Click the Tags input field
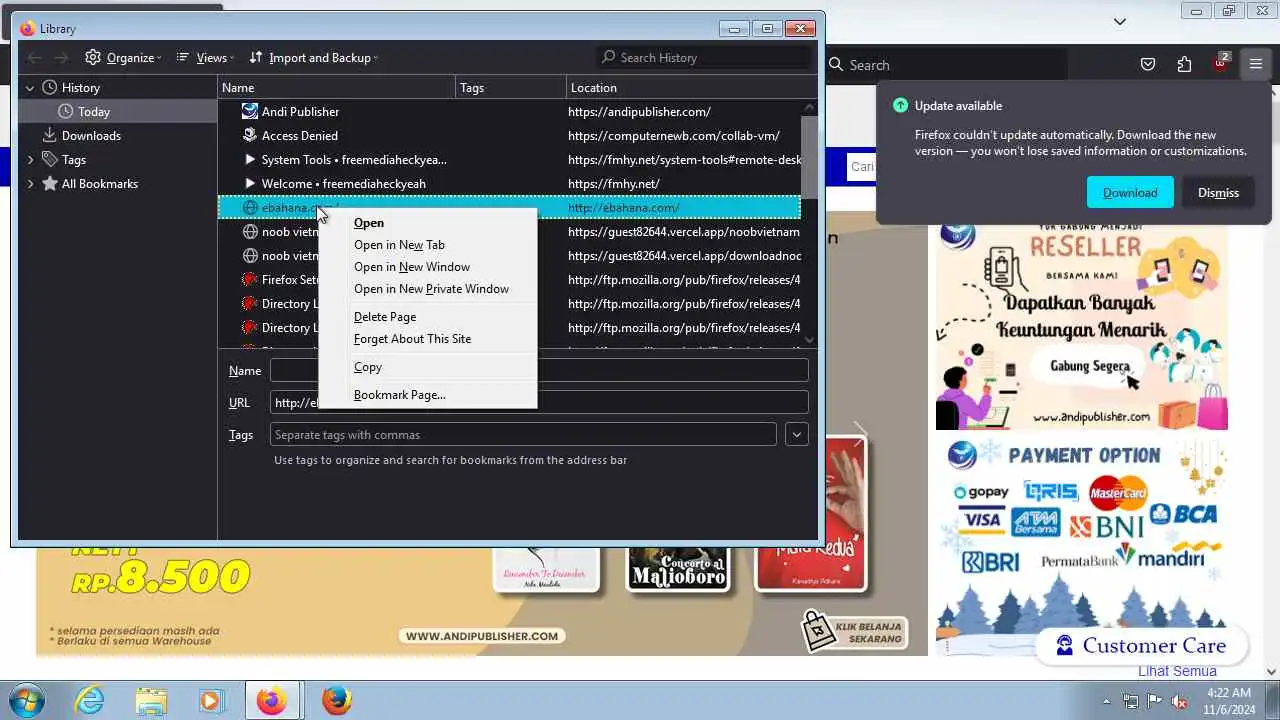This screenshot has width=1280, height=720. 523,435
